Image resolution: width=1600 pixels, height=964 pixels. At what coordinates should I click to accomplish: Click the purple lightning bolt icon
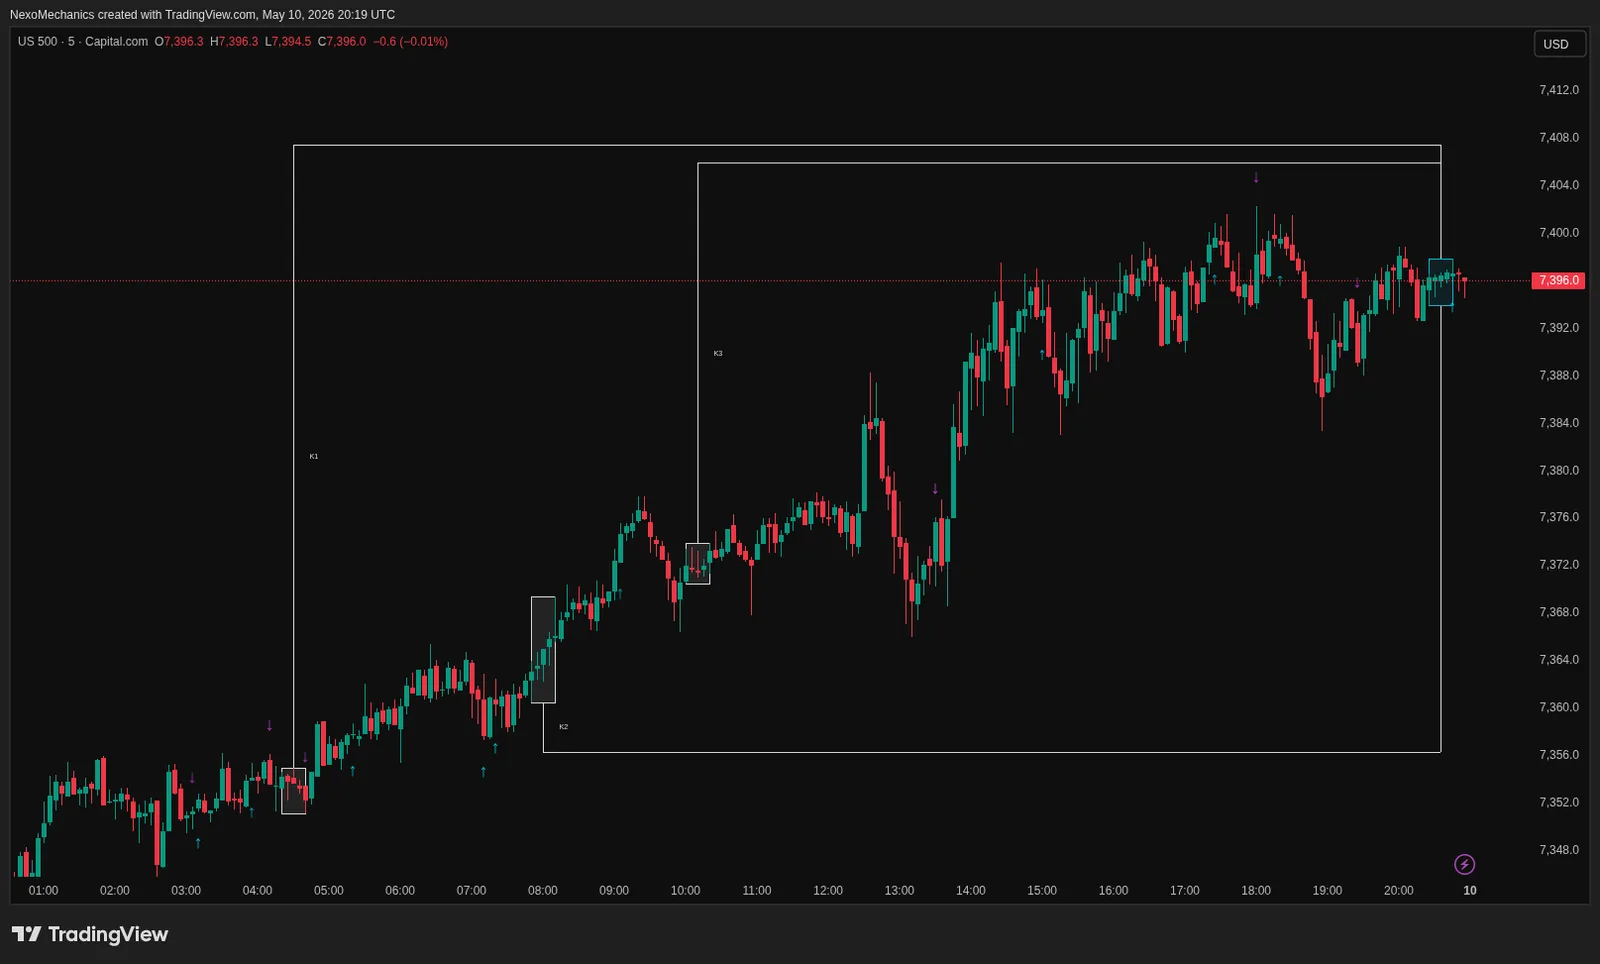pyautogui.click(x=1464, y=864)
